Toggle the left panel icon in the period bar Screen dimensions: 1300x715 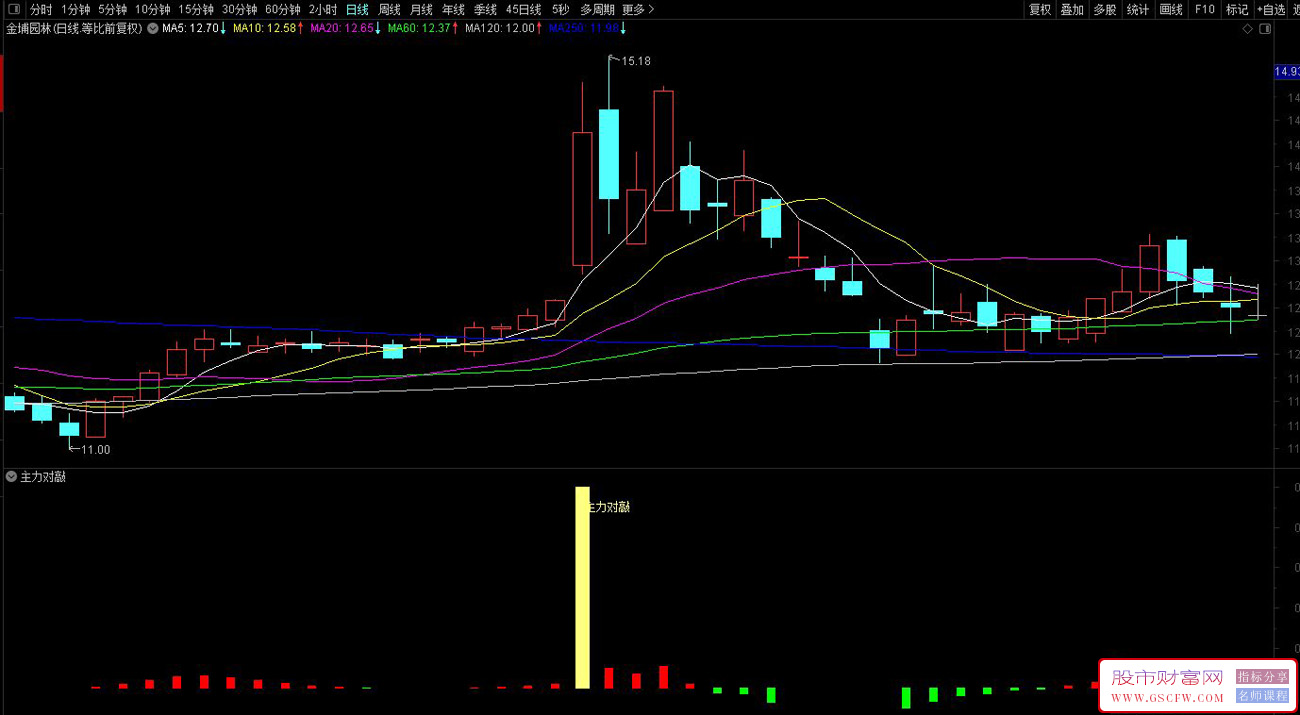[13, 9]
